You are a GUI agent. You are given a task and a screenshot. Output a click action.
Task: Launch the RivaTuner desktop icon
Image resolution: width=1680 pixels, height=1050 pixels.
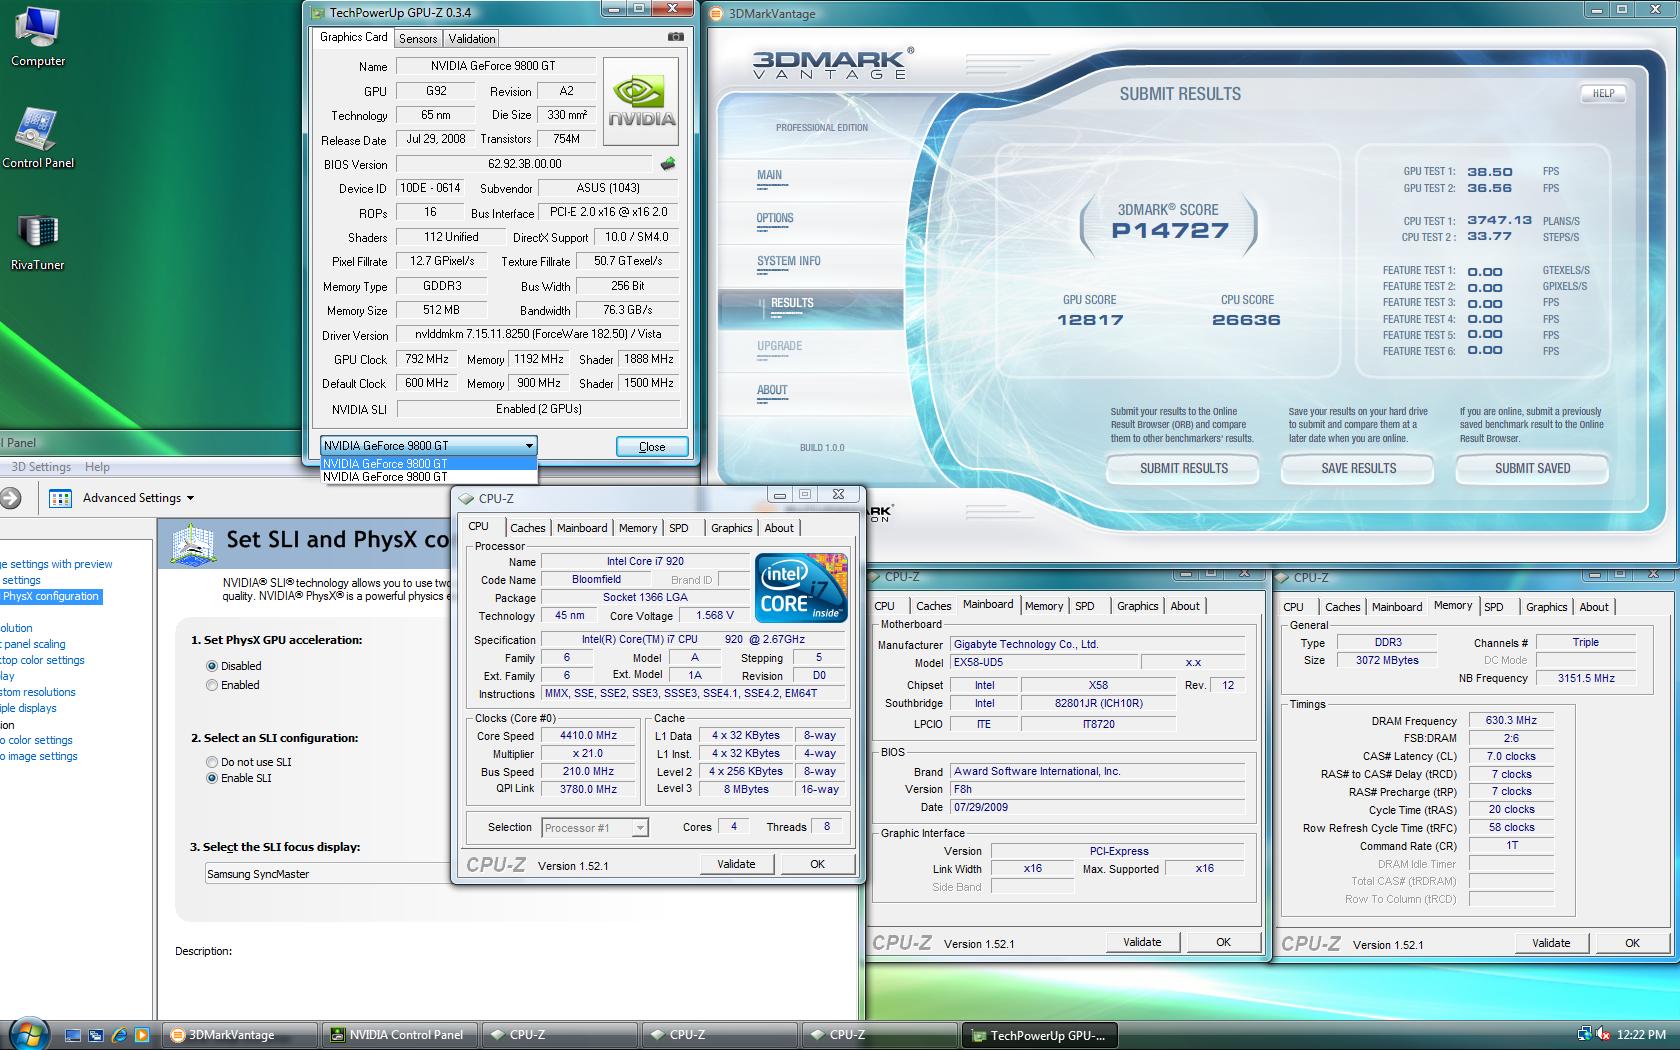click(37, 241)
